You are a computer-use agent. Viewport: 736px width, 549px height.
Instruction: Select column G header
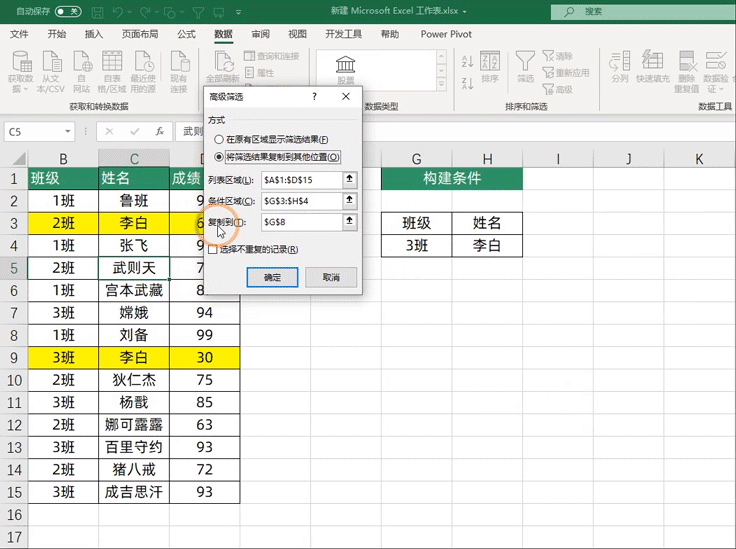[416, 159]
